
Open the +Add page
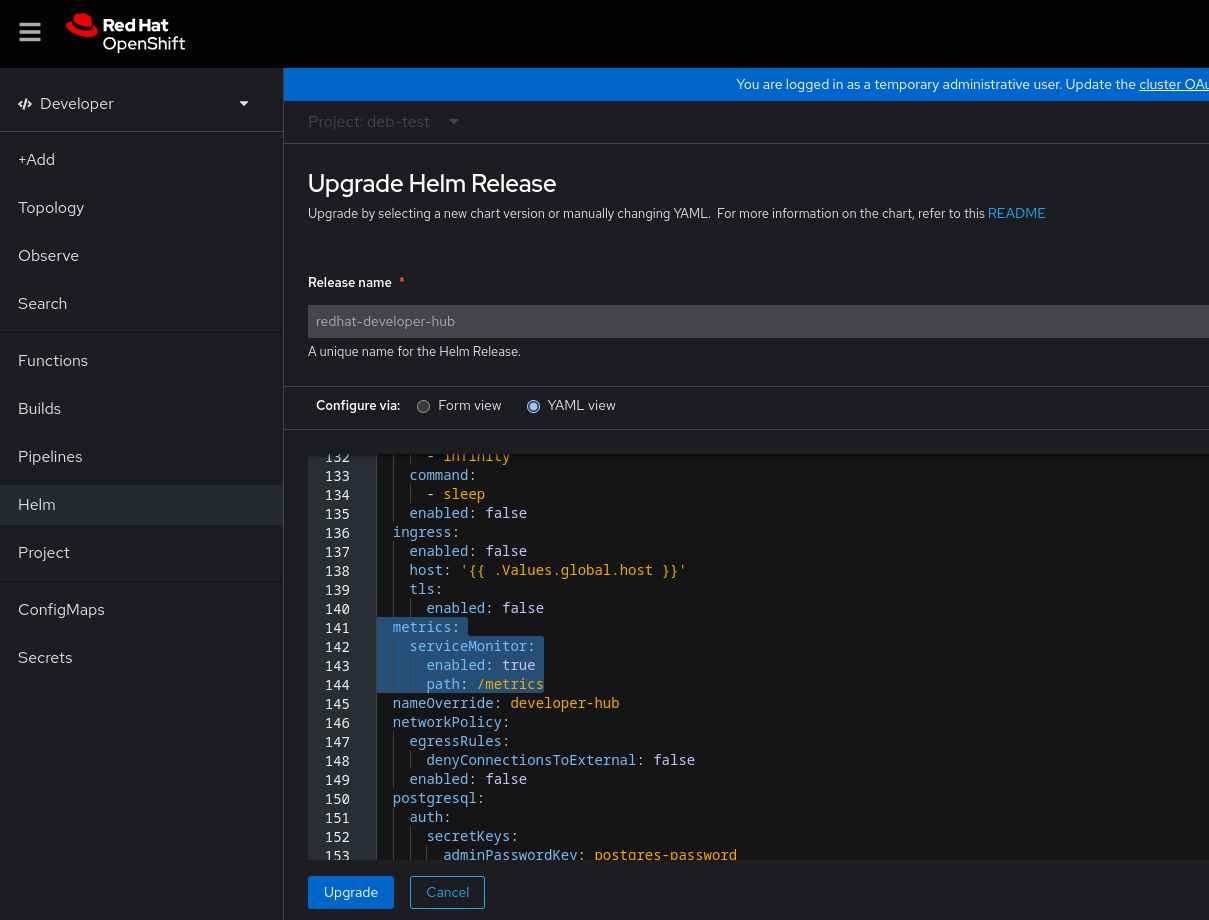36,159
